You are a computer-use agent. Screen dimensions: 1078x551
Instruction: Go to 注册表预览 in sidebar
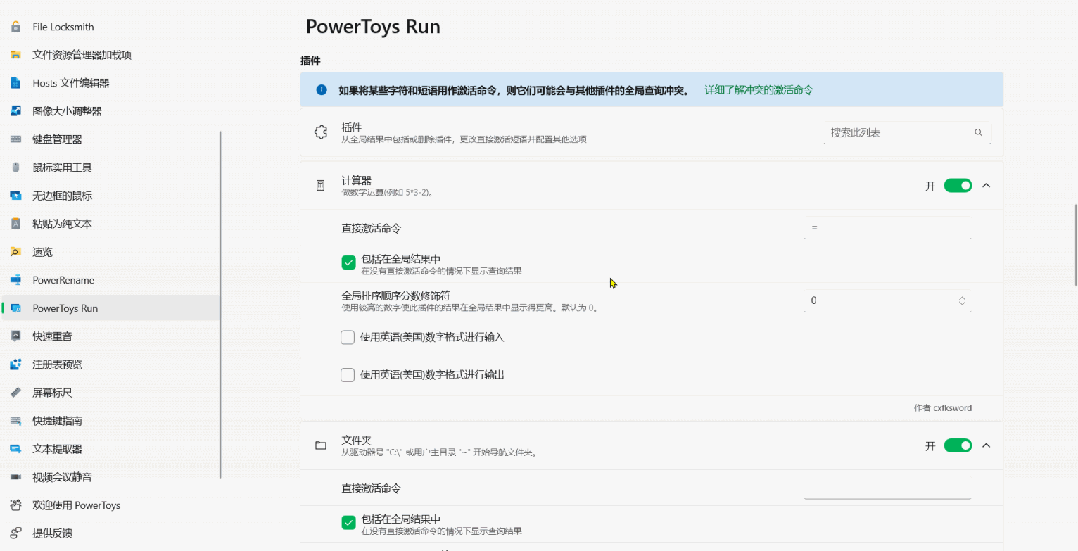click(110, 365)
